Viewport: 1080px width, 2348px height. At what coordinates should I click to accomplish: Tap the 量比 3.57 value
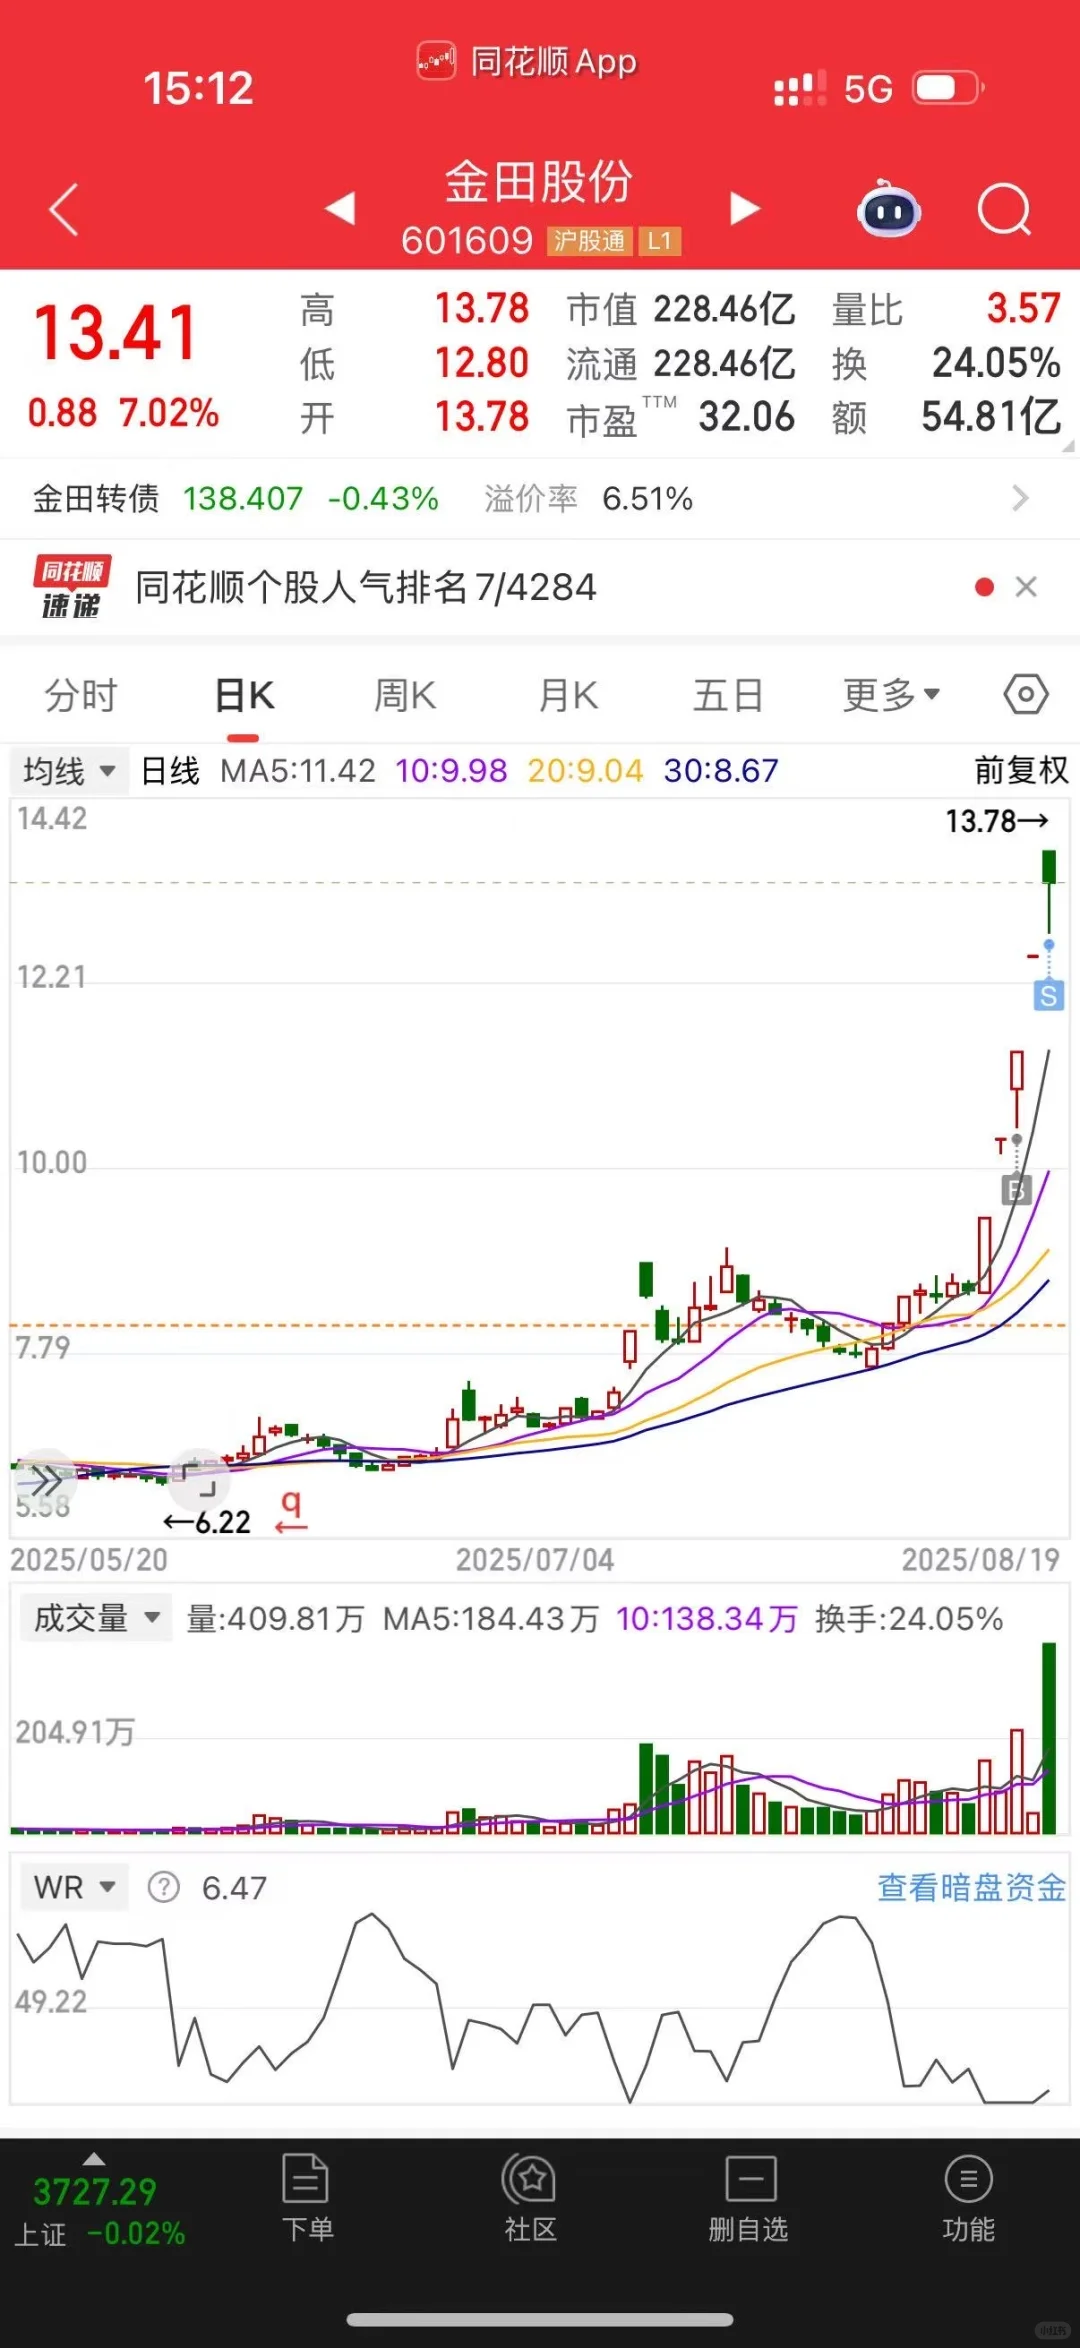(x=1023, y=308)
